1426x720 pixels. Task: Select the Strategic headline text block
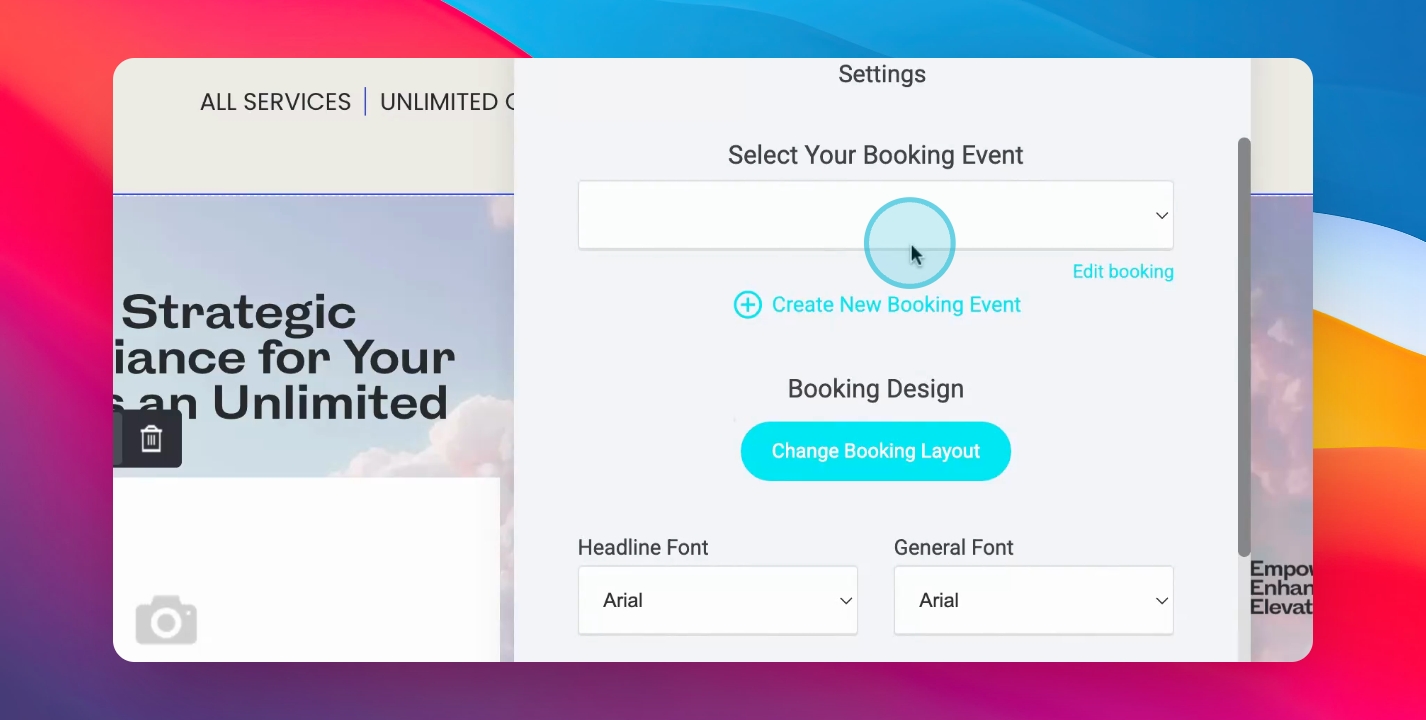285,358
